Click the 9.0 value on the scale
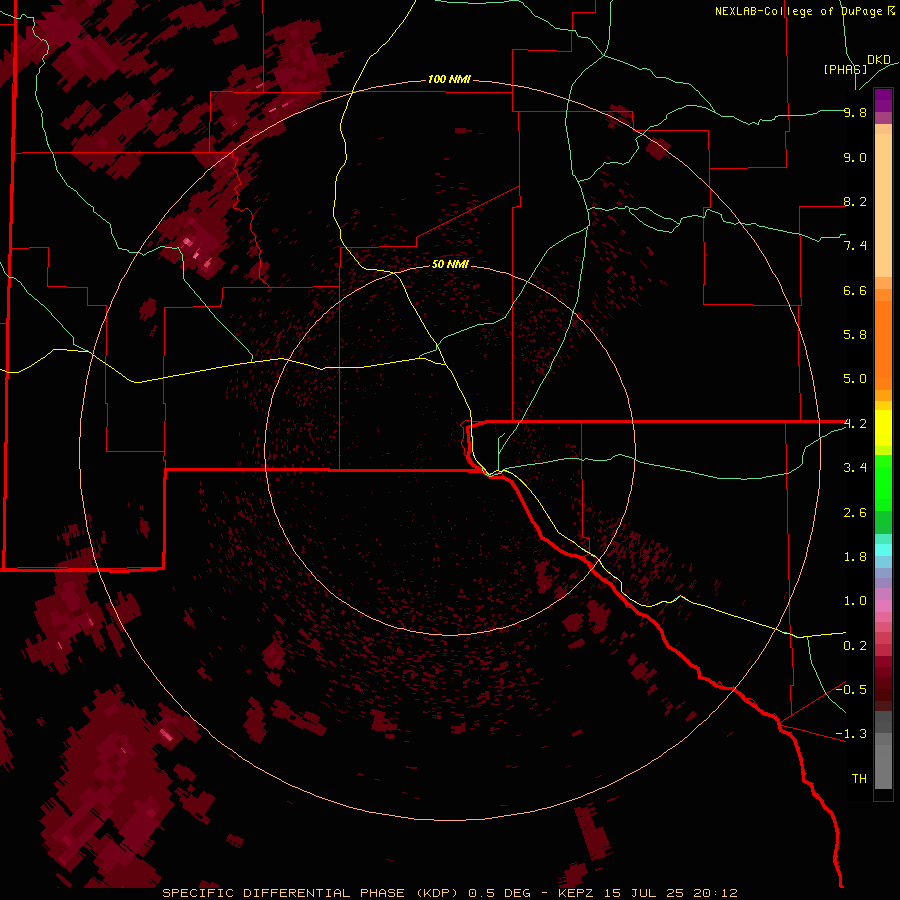Image resolution: width=900 pixels, height=900 pixels. point(855,157)
